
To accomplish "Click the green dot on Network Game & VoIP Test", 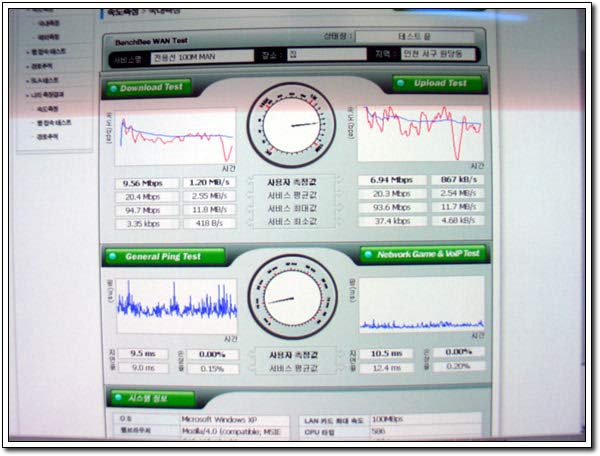I will (x=368, y=254).
